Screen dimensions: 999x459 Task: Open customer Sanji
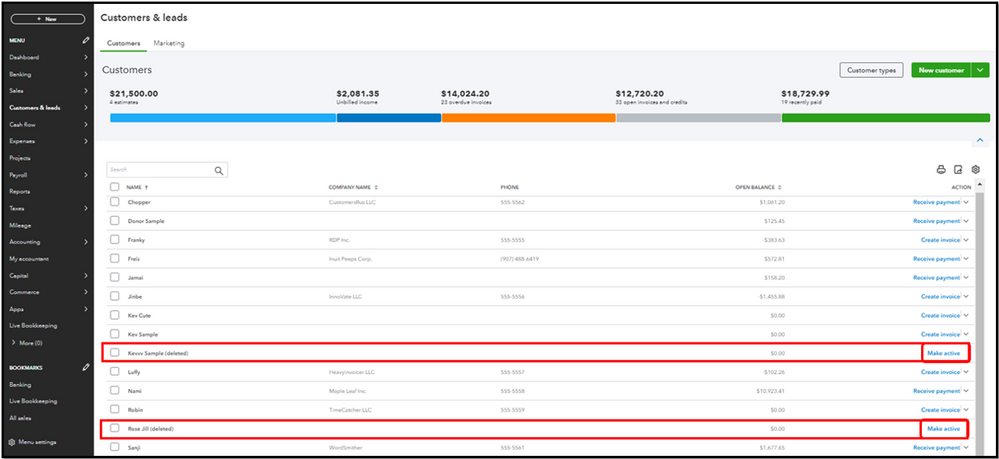click(x=134, y=448)
